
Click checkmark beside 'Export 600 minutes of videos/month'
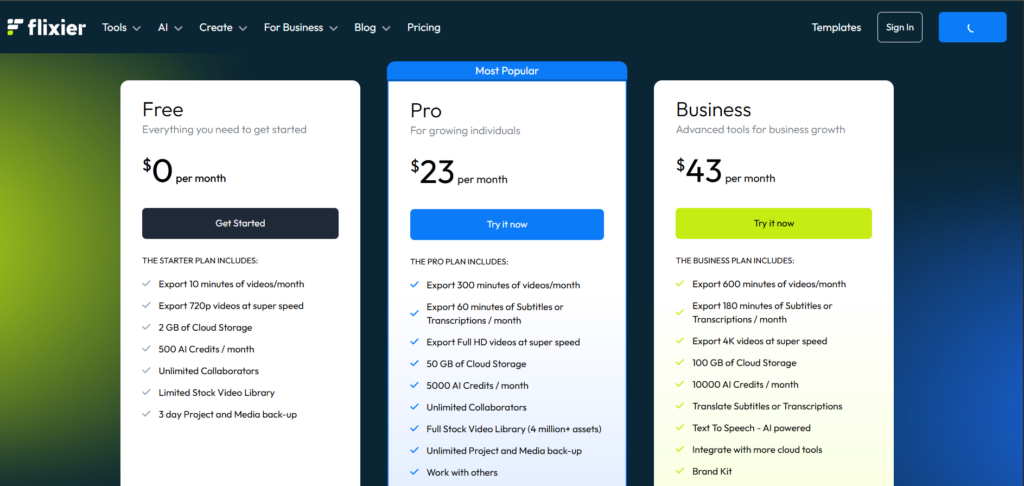tap(680, 284)
